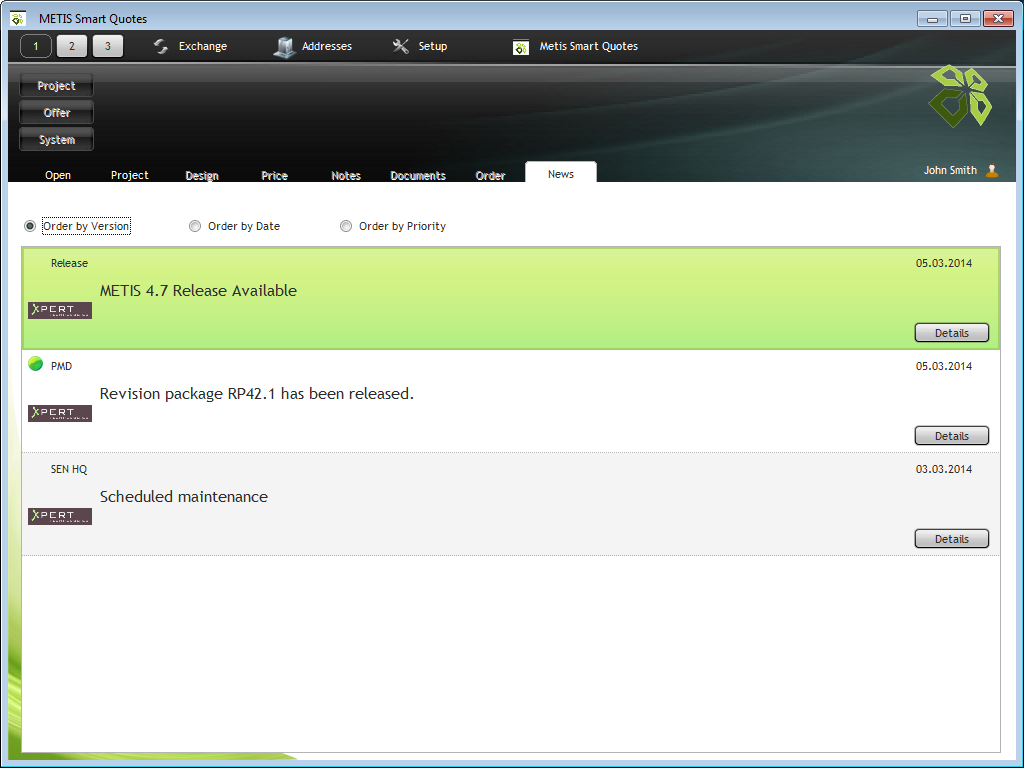Select Order by Date radio button
This screenshot has width=1024, height=768.
tap(195, 226)
